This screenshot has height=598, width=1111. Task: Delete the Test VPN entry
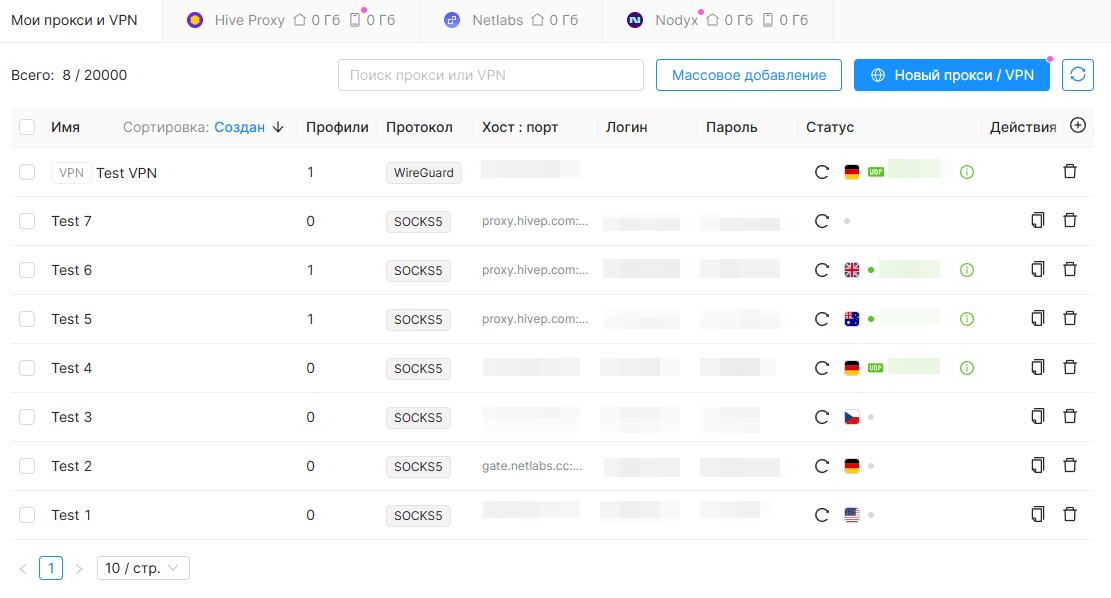pos(1070,171)
